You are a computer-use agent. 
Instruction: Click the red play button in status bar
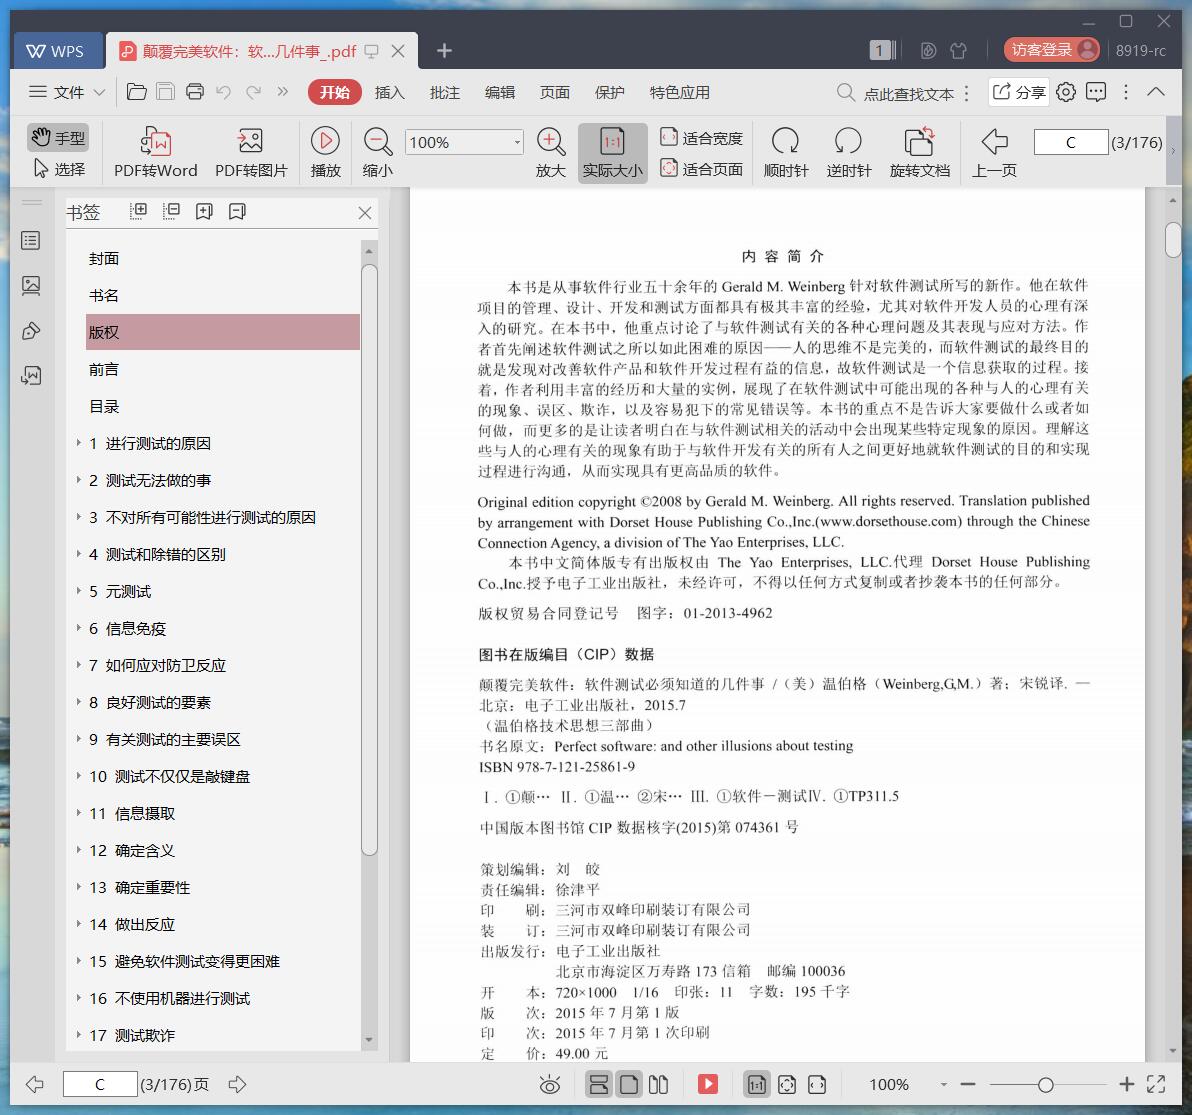pyautogui.click(x=708, y=1084)
